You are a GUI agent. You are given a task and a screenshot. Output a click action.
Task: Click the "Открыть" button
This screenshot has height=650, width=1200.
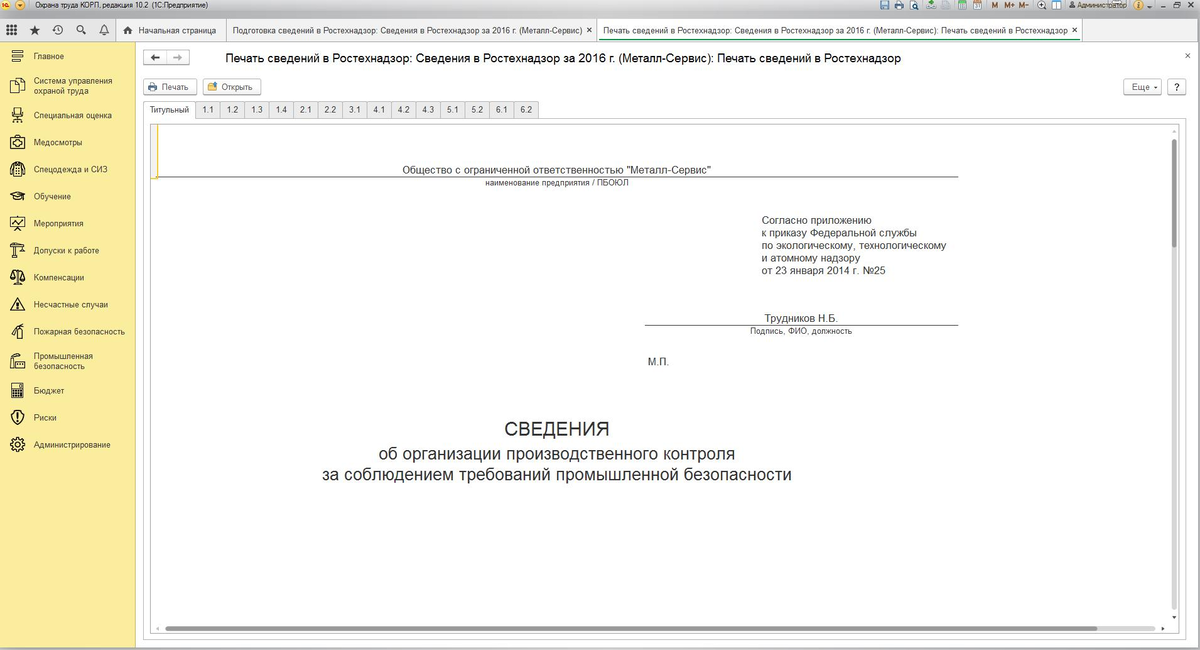pos(233,86)
